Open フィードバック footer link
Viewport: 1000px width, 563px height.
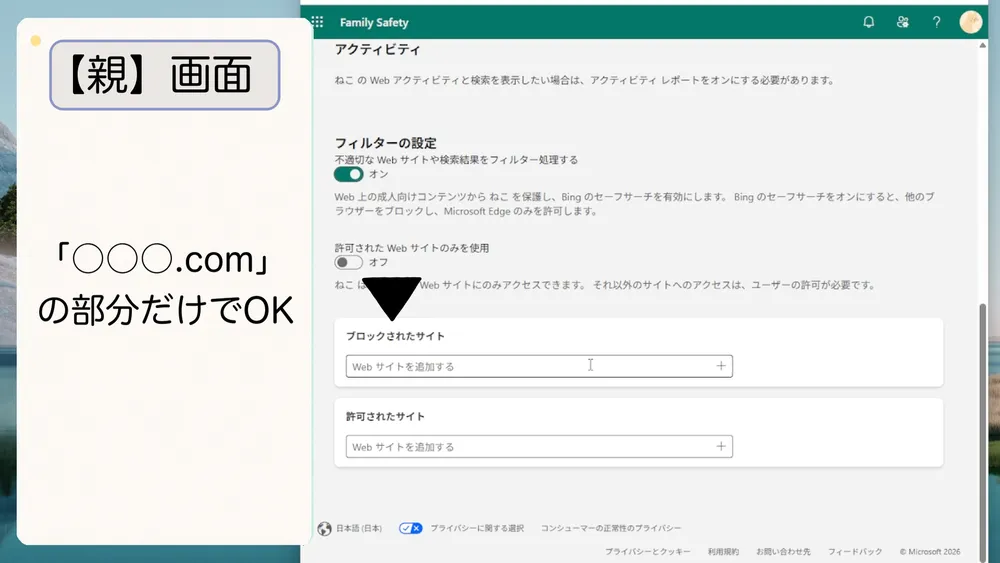[855, 552]
